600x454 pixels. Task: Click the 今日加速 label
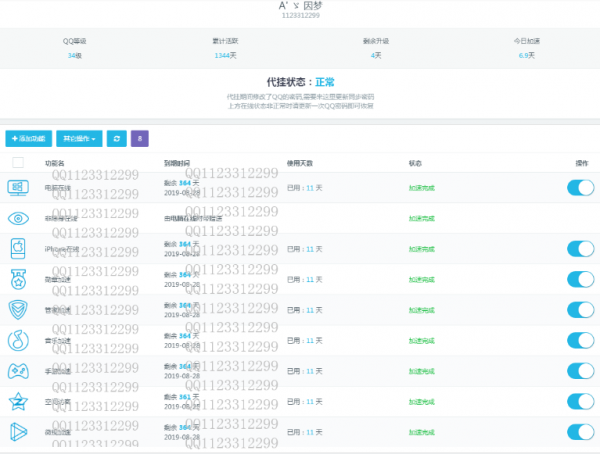click(x=527, y=41)
